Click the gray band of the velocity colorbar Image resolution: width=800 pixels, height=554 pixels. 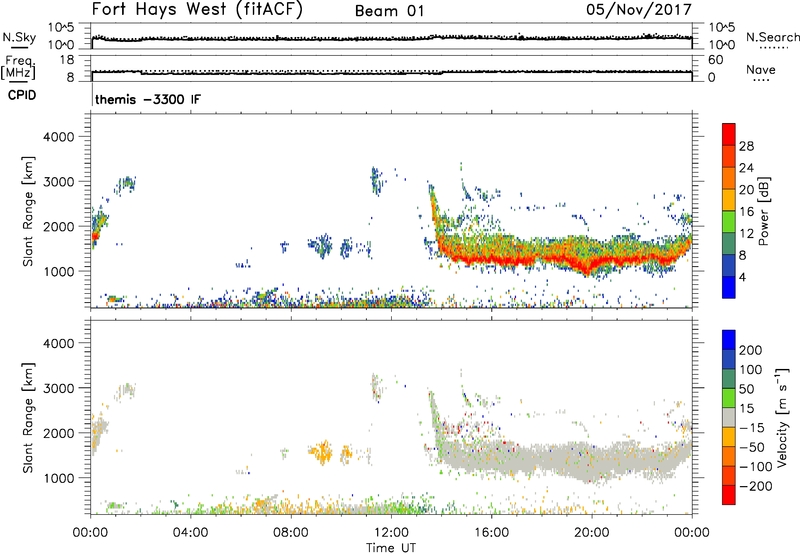point(729,418)
